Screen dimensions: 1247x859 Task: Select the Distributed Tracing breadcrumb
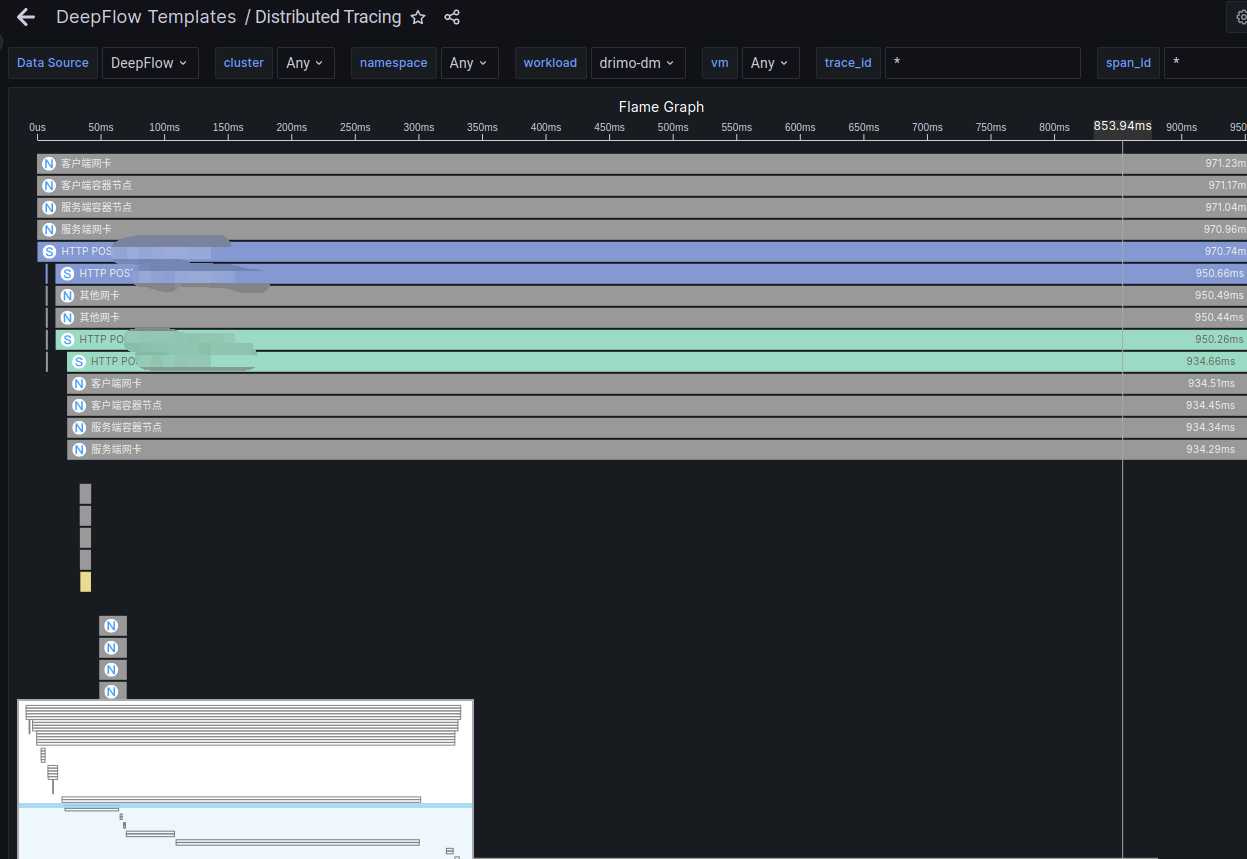(x=328, y=17)
